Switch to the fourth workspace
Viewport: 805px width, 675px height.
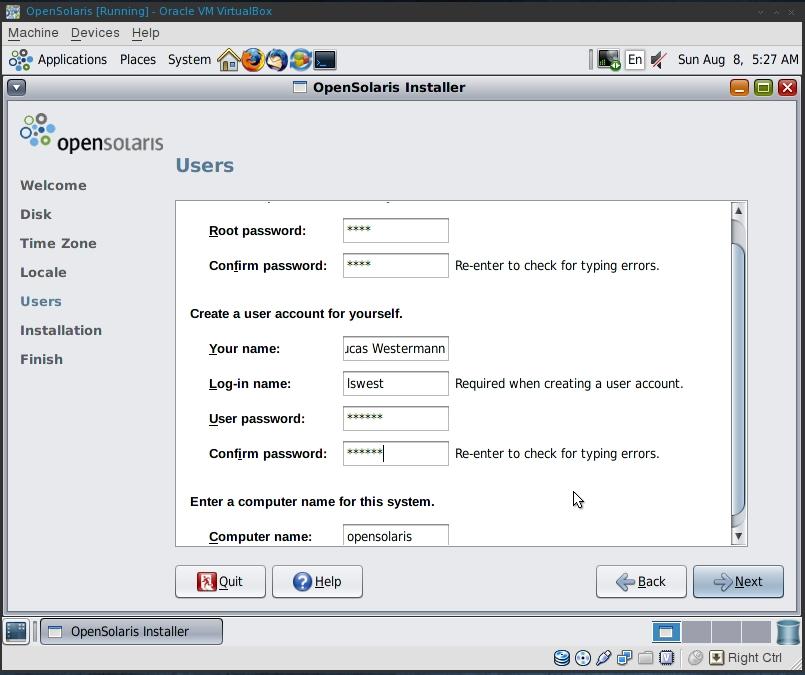click(756, 631)
